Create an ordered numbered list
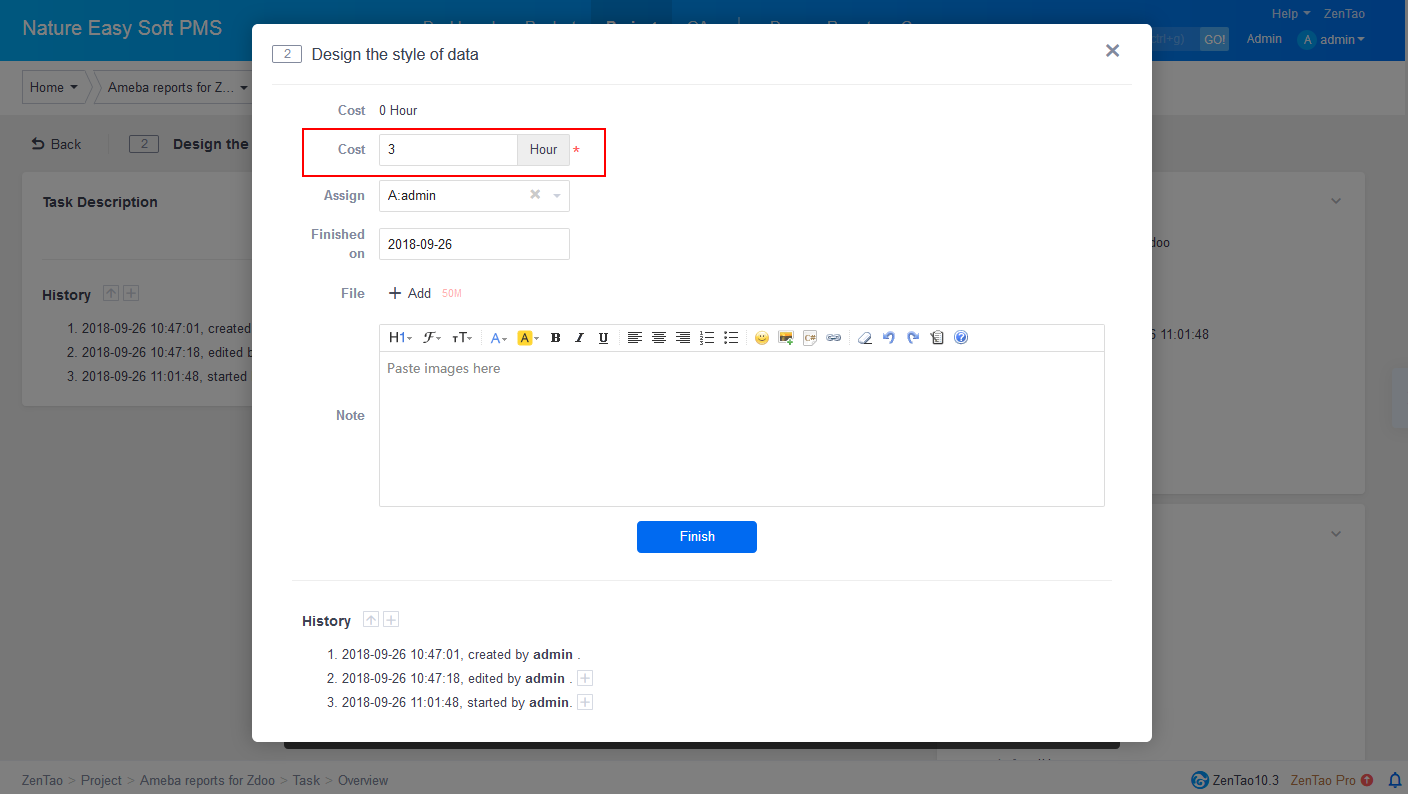1408x794 pixels. 707,338
